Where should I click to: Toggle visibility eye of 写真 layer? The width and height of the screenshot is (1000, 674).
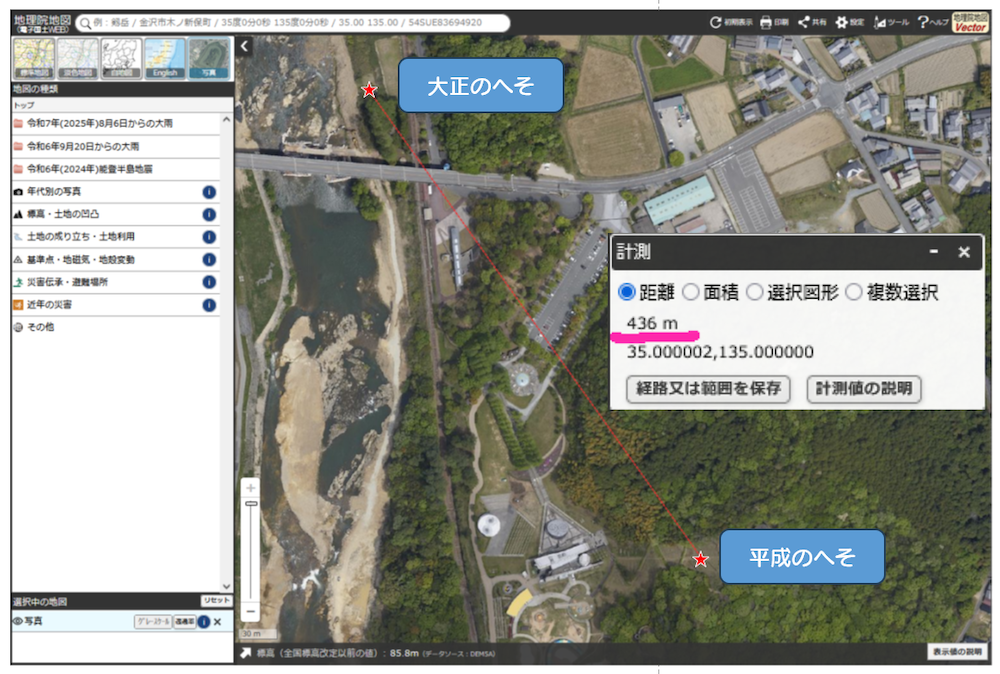click(18, 621)
